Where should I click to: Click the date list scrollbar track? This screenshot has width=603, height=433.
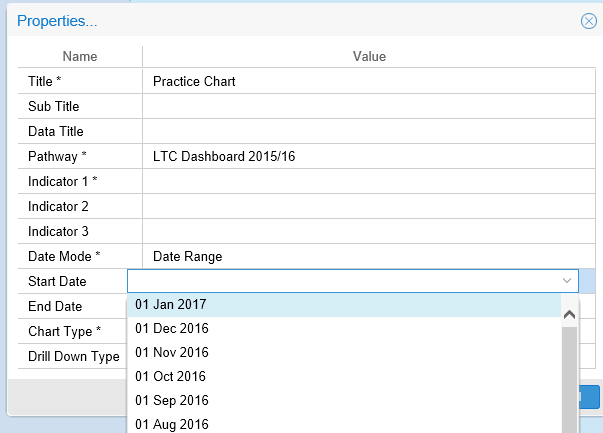pos(570,380)
